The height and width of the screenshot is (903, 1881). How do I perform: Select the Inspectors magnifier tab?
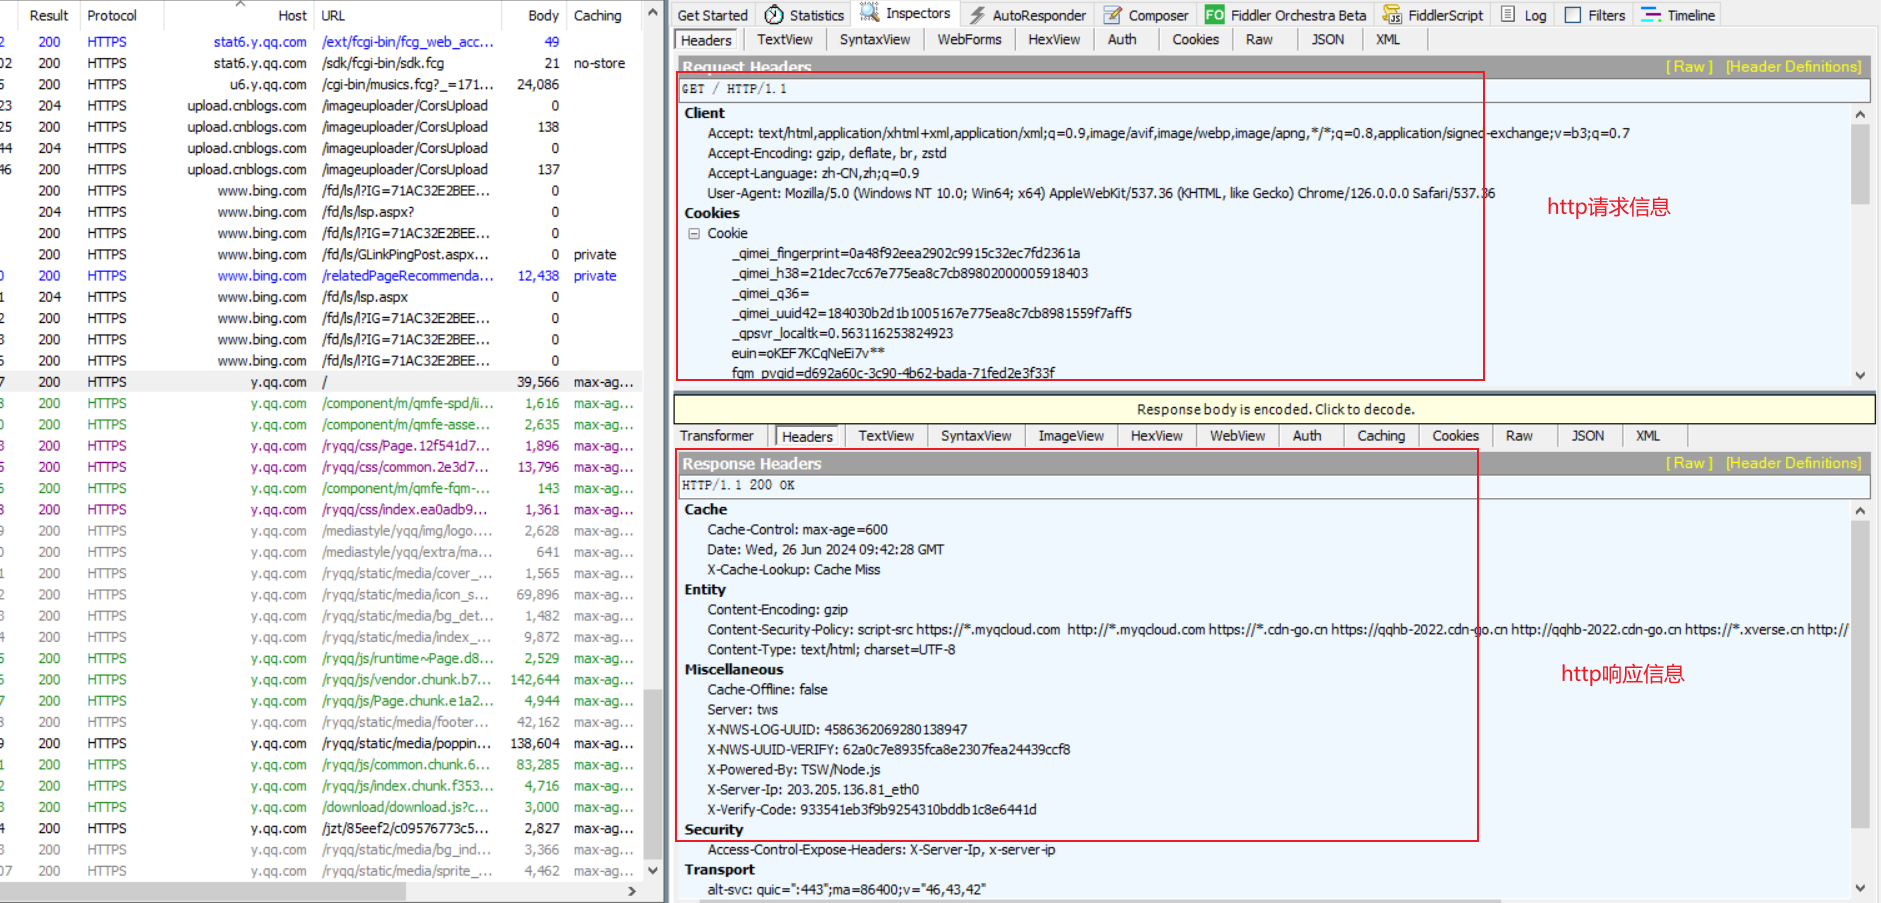pos(905,14)
